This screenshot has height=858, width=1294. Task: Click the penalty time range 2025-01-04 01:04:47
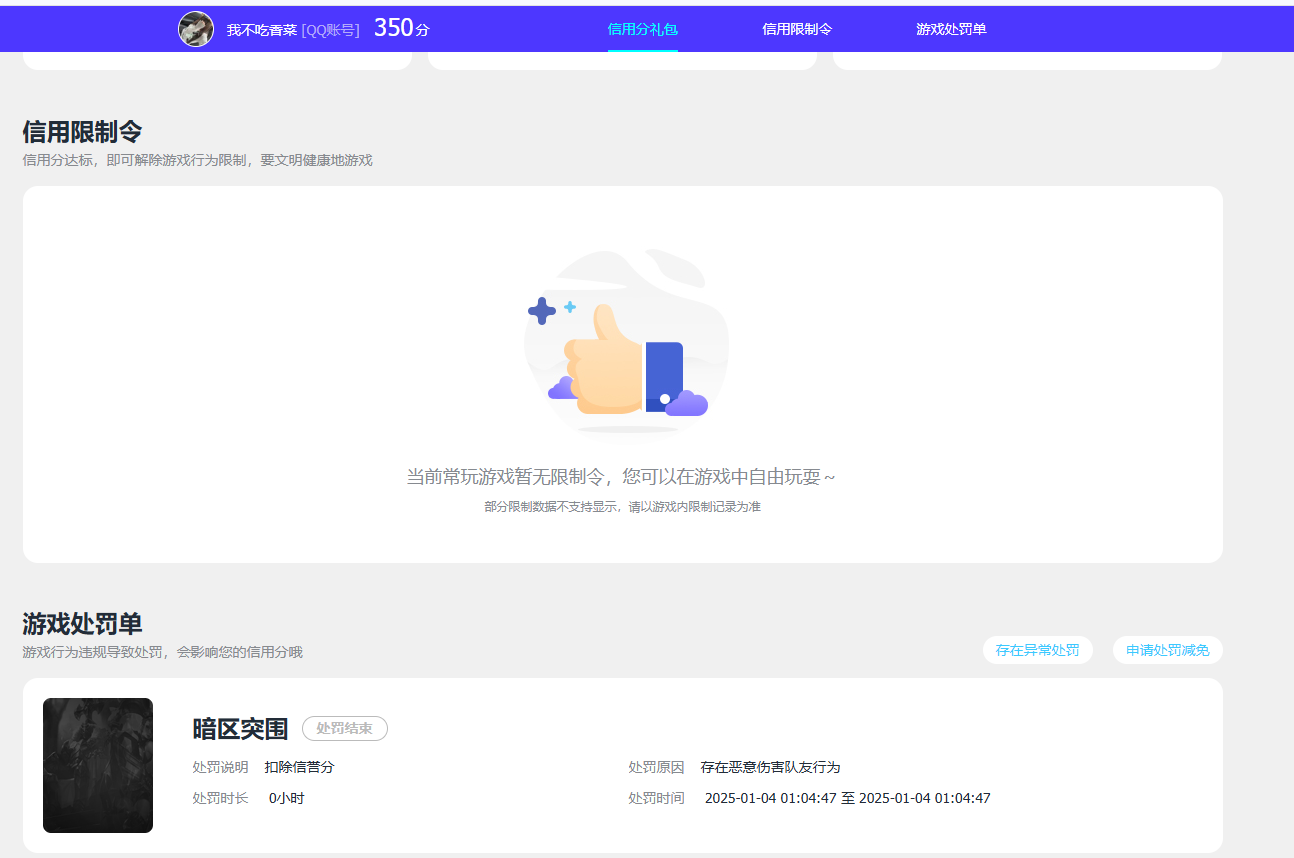[848, 798]
